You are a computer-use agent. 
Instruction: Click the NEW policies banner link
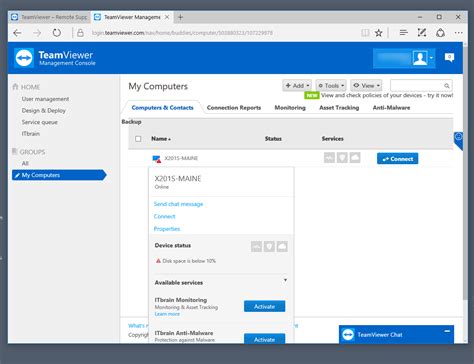pyautogui.click(x=379, y=95)
